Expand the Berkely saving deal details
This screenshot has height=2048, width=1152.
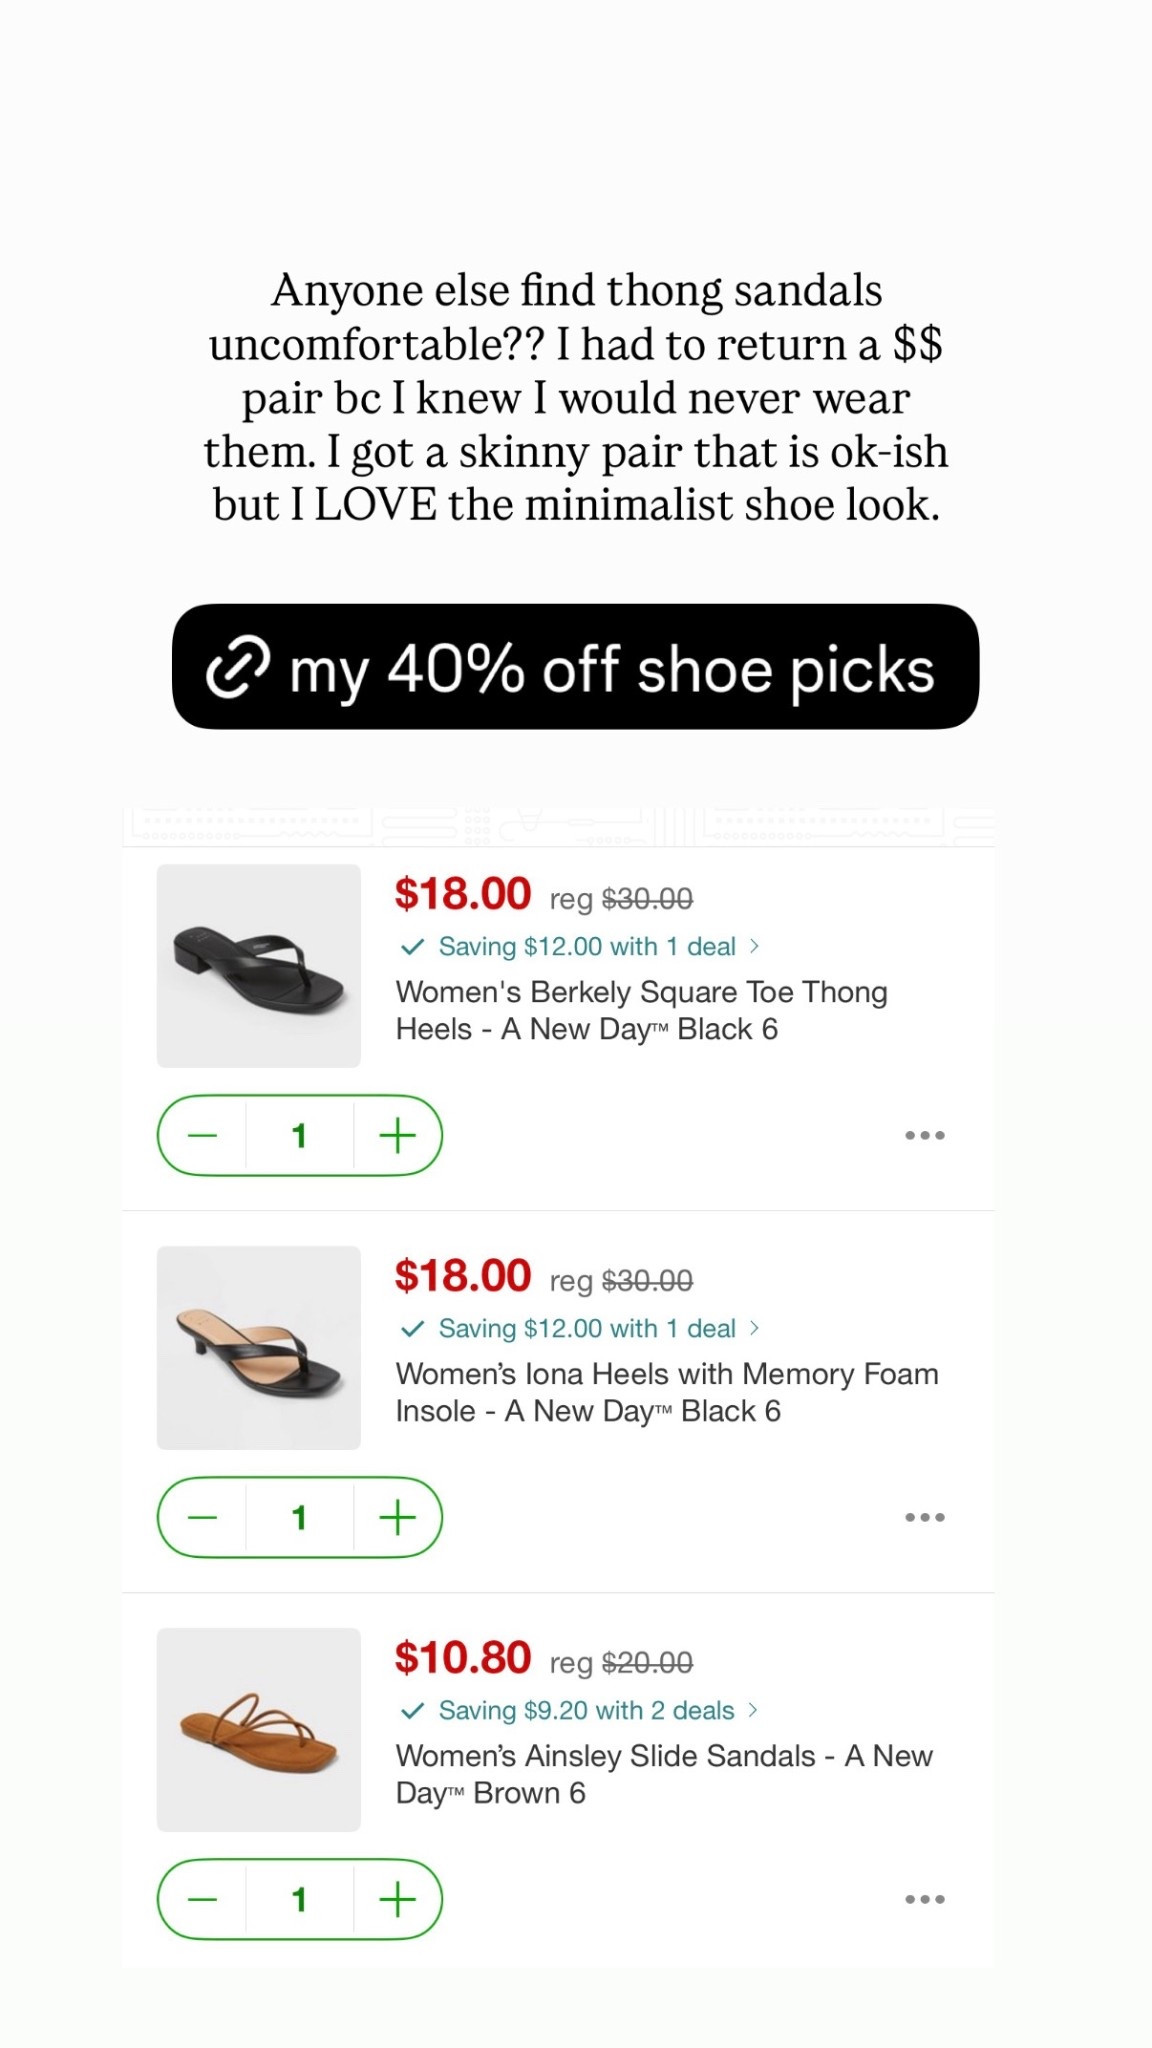tap(580, 946)
